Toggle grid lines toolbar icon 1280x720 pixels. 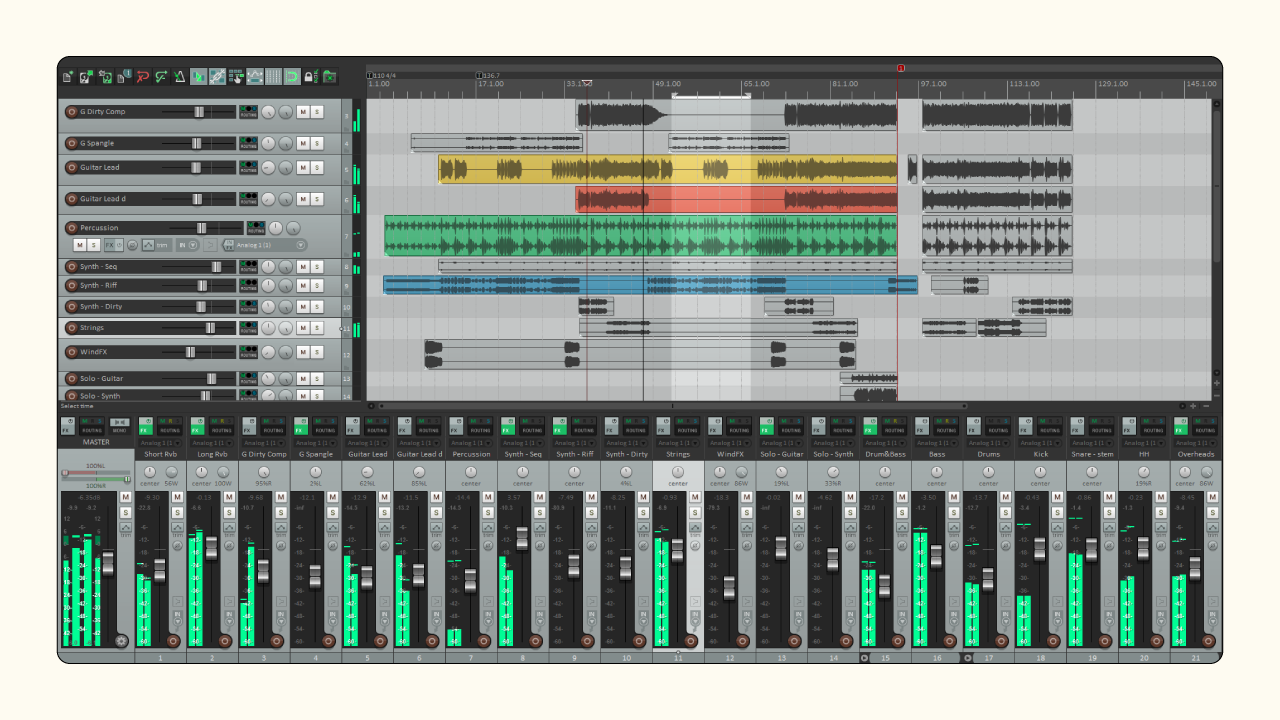273,77
